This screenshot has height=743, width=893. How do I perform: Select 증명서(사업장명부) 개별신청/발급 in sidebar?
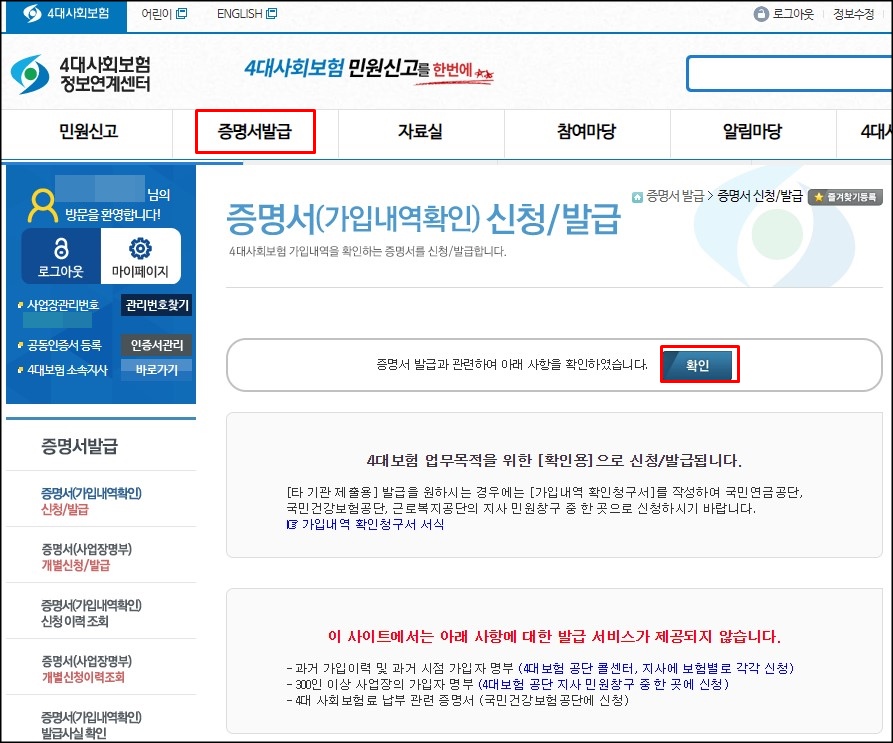tap(87, 557)
